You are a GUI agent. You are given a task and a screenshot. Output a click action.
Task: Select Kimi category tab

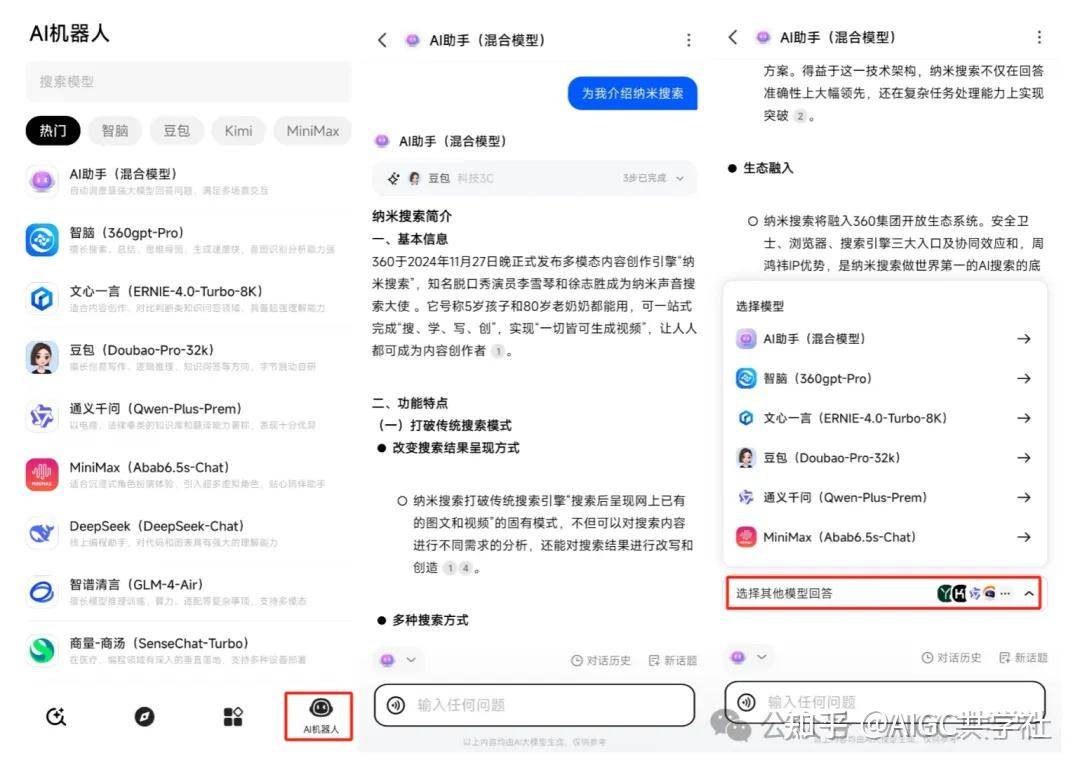point(238,131)
